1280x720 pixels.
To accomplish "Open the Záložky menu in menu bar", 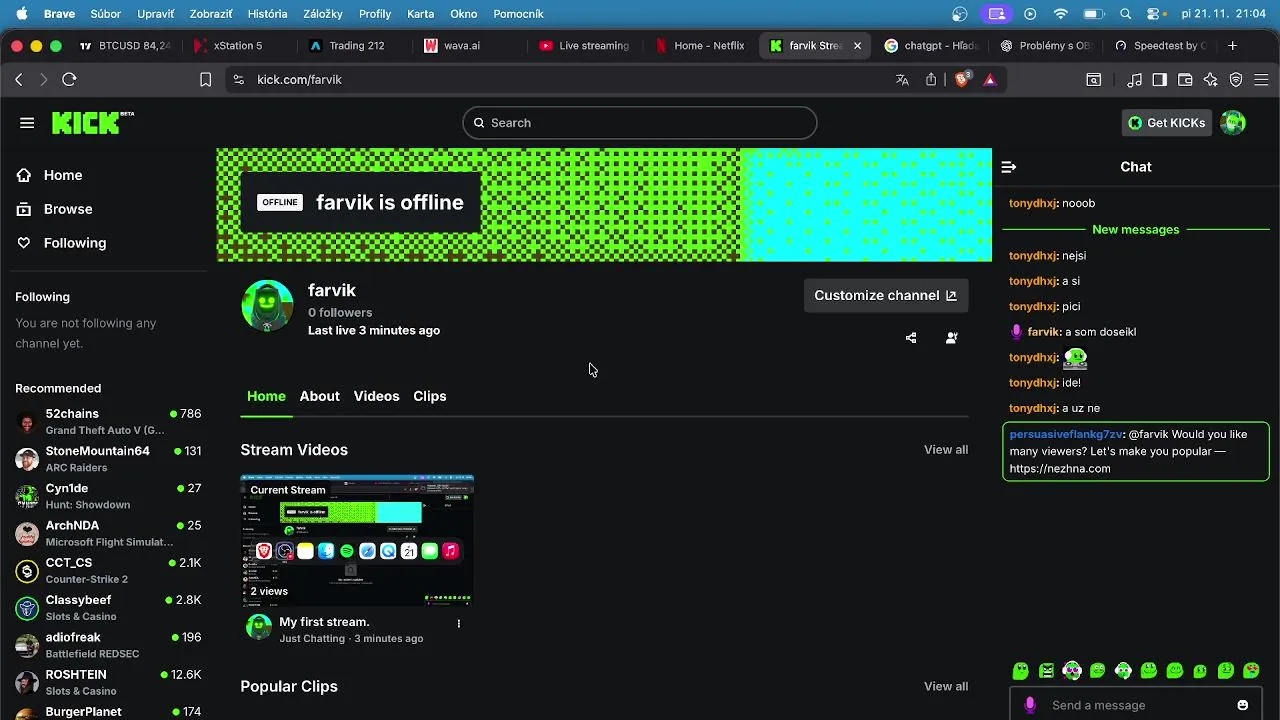I will click(321, 14).
